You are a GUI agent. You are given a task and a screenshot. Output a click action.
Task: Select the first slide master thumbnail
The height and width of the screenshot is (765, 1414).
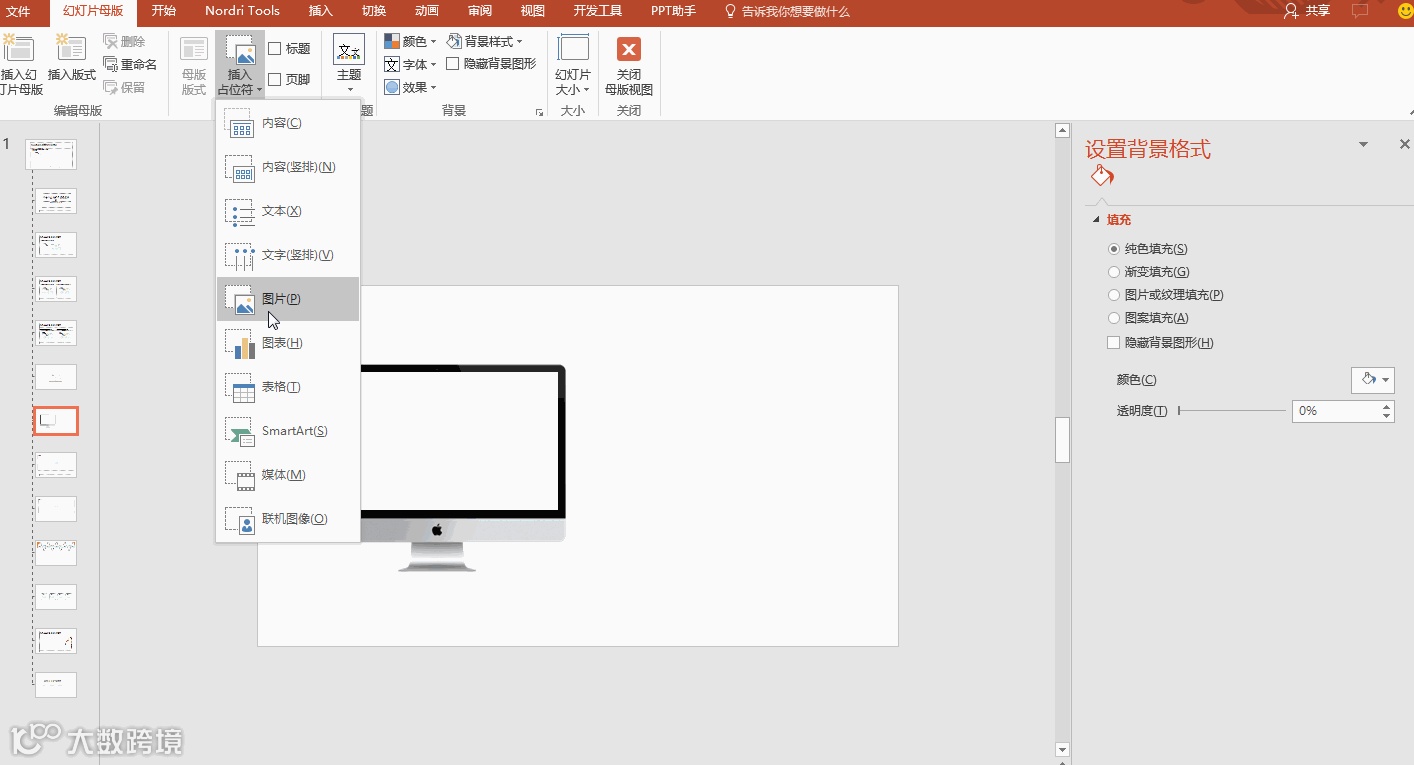(51, 155)
